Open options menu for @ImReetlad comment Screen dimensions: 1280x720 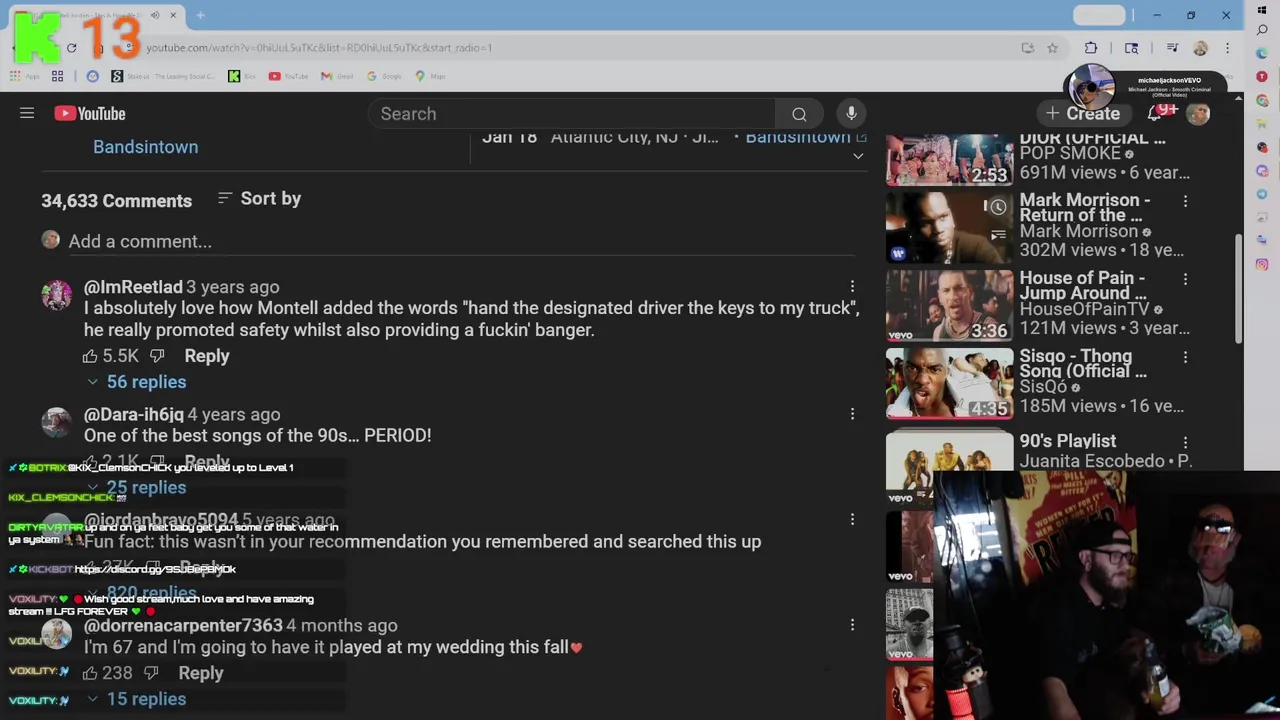[852, 288]
